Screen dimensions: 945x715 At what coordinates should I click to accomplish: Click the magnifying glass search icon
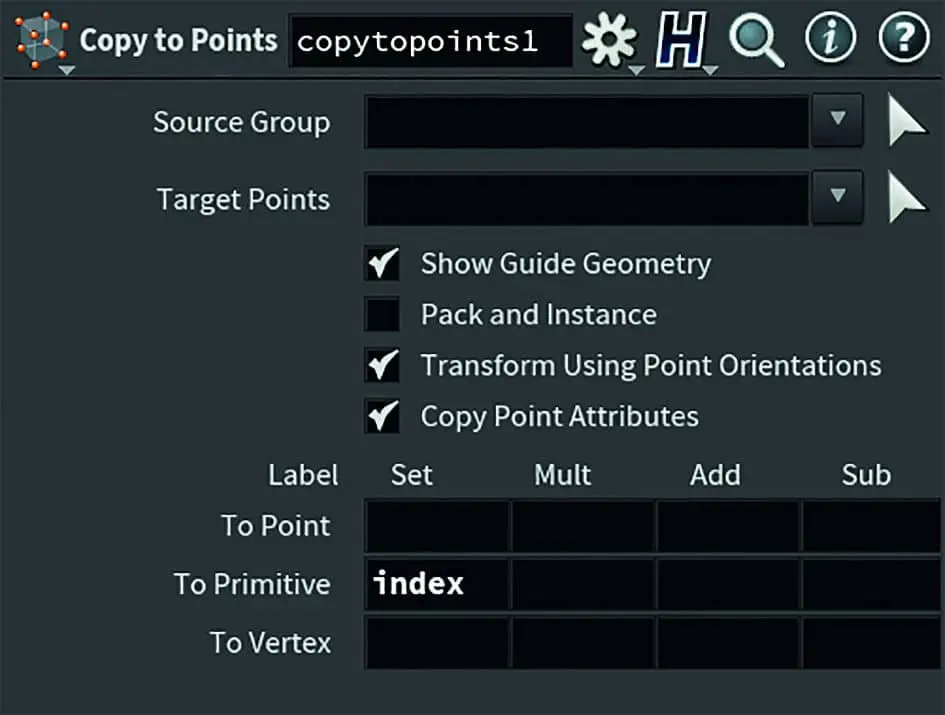[x=755, y=41]
